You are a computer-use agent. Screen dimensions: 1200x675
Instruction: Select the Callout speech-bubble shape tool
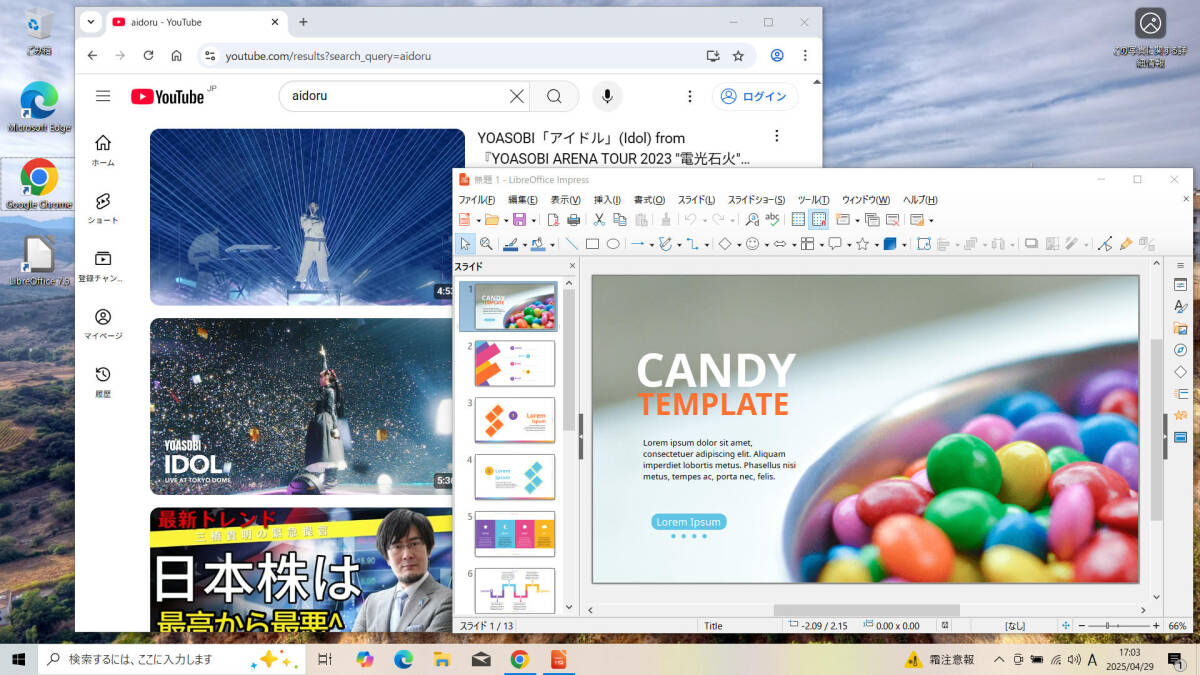[835, 243]
